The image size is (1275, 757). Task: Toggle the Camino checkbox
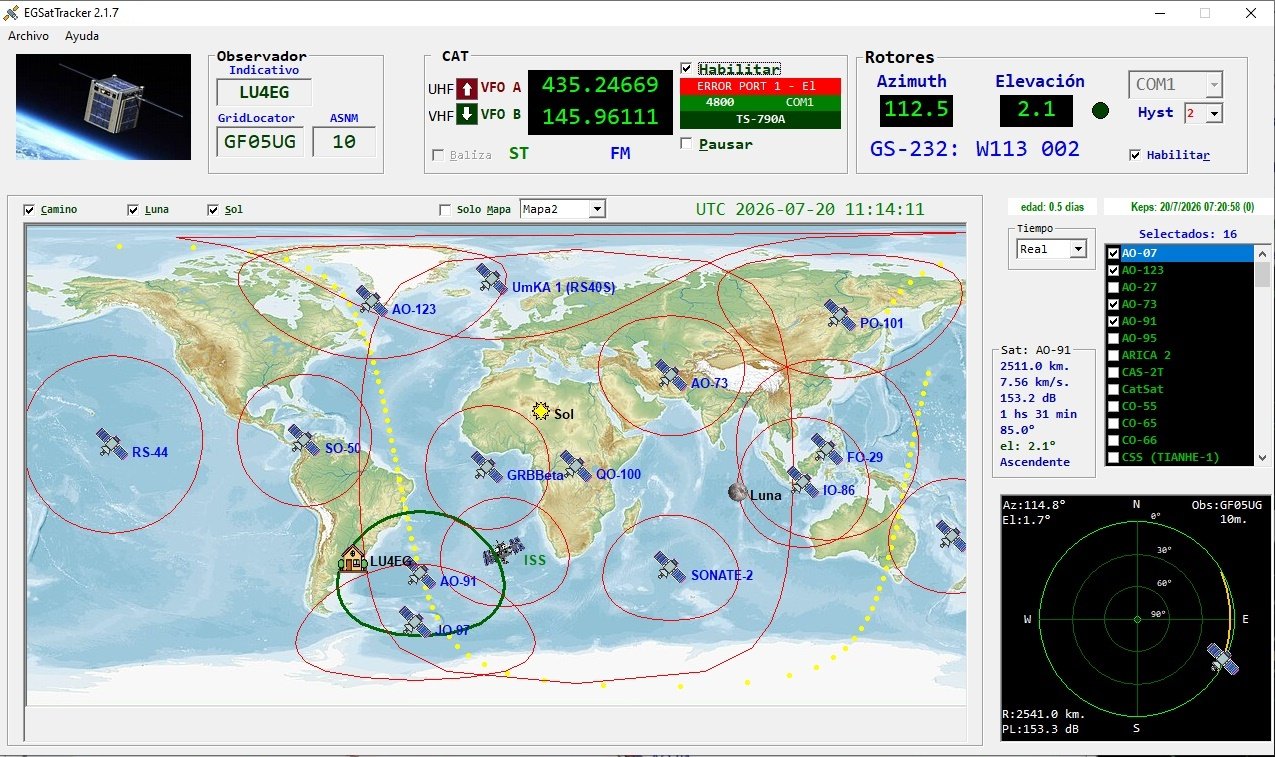pos(29,210)
